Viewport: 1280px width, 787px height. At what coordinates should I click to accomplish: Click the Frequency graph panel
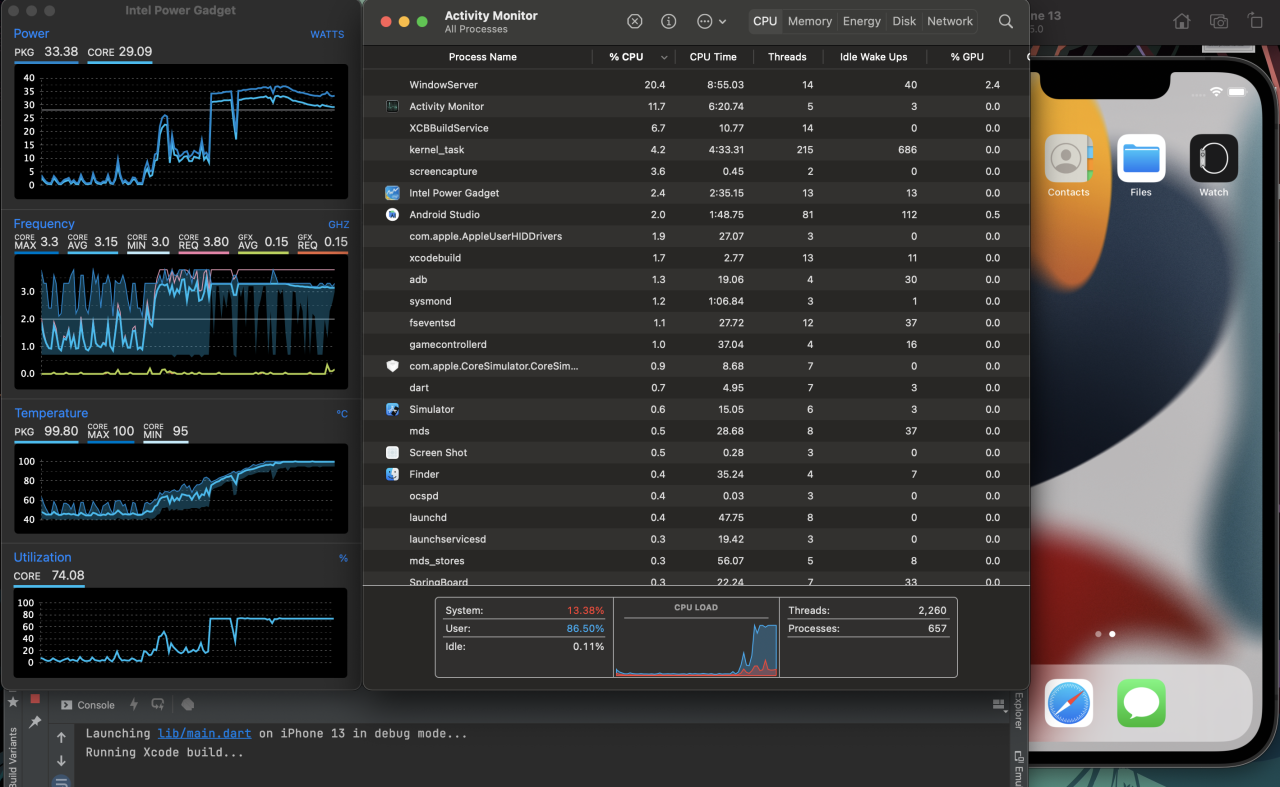click(x=181, y=323)
